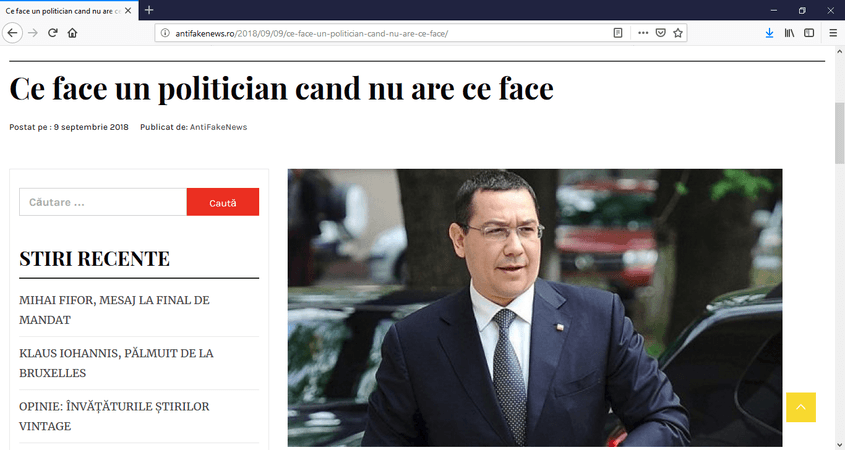845x450 pixels.
Task: Focus the Căutare search input field
Action: [103, 202]
